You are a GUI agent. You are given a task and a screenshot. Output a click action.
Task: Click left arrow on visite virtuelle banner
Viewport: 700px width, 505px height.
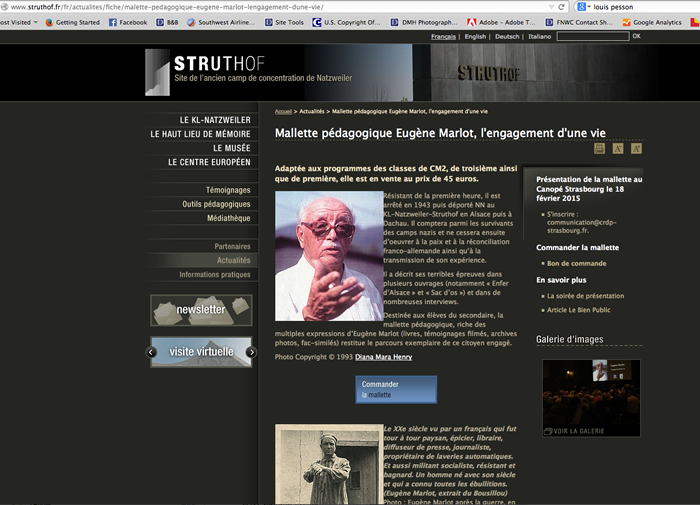click(x=152, y=352)
